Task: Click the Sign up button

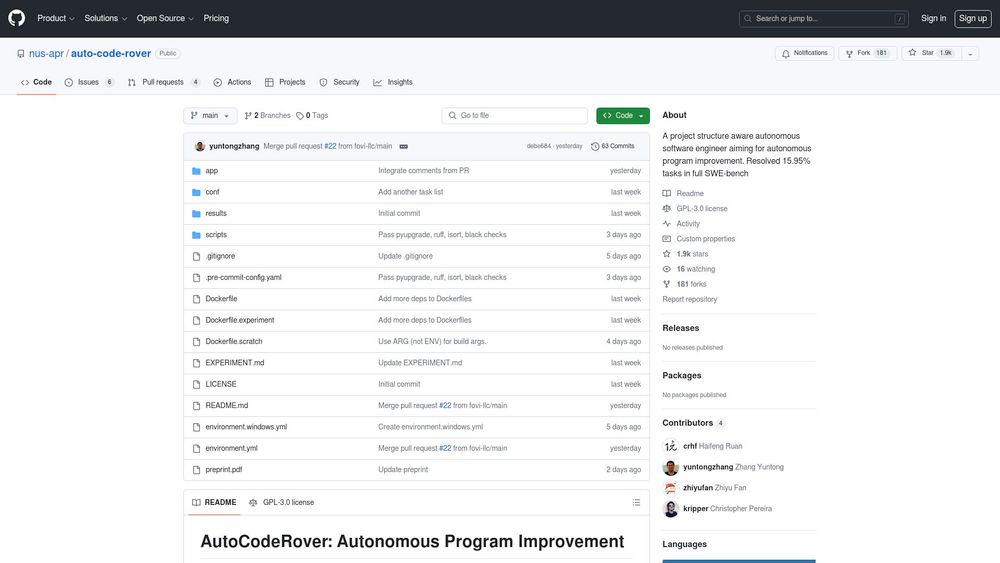Action: coord(973,18)
